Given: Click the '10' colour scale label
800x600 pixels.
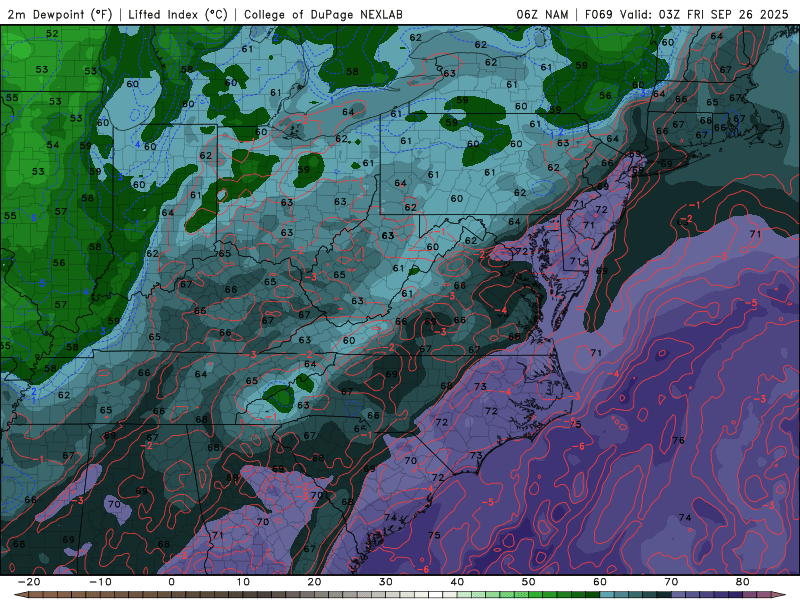Looking at the screenshot, I should [x=243, y=582].
